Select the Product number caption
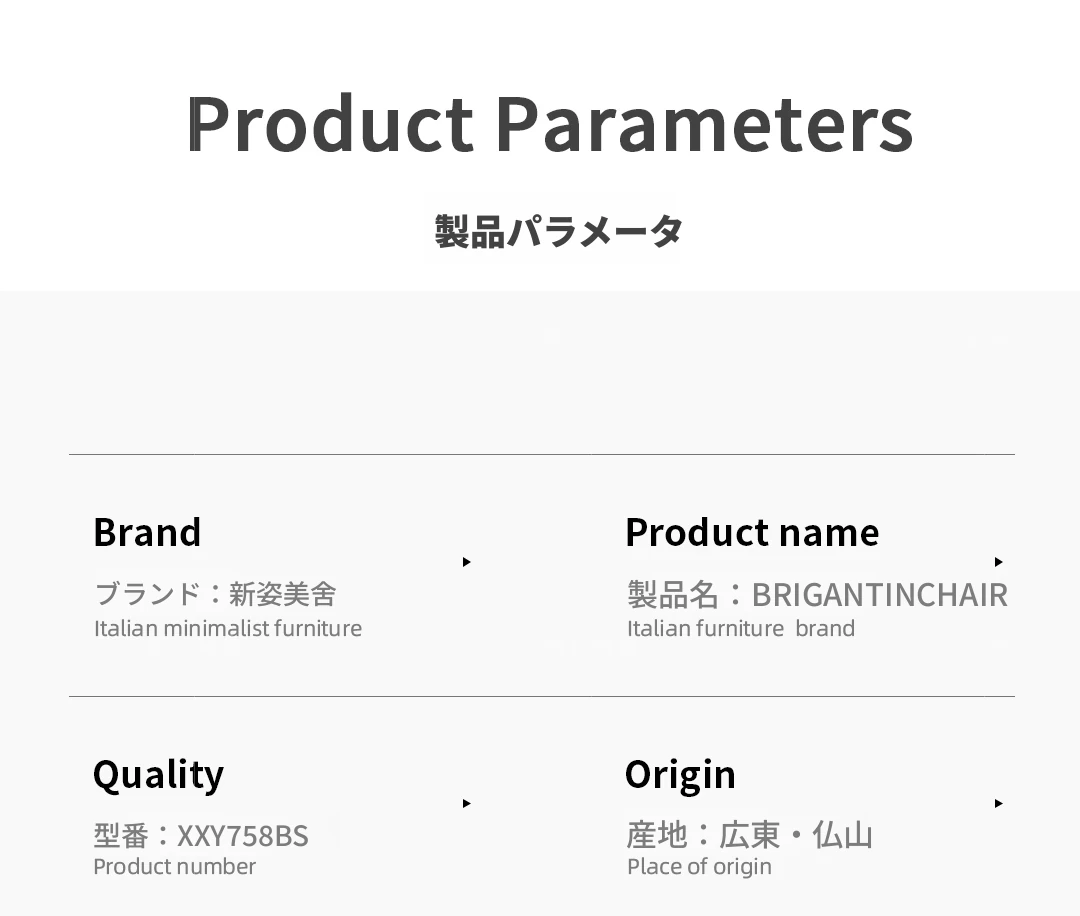The height and width of the screenshot is (916, 1080). 174,866
